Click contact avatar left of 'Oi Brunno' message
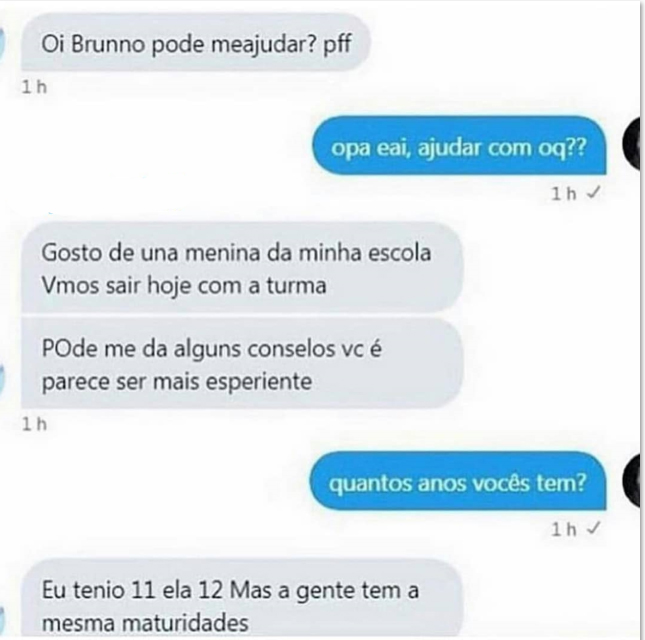The image size is (645, 640). click(x=2, y=44)
